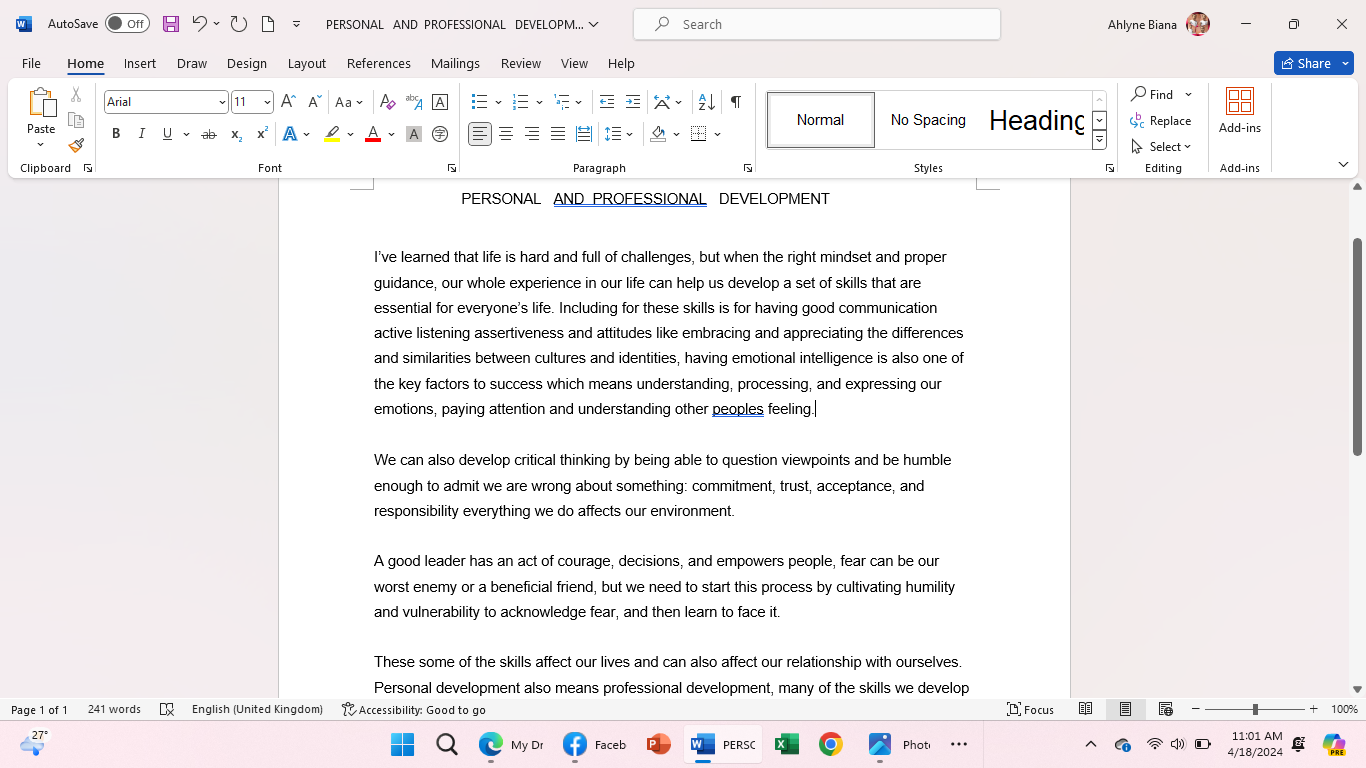Open PowerPoint from the taskbar

tap(658, 744)
